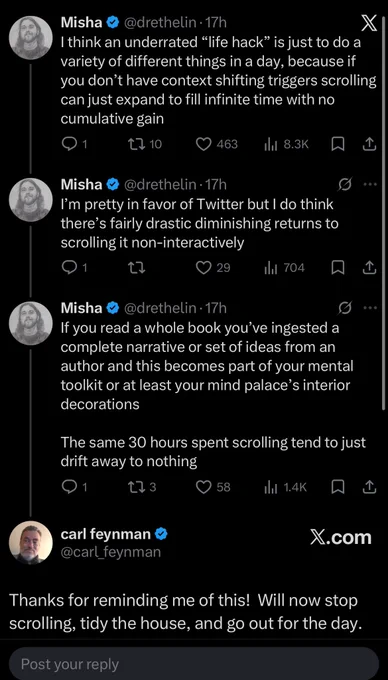Image resolution: width=388 pixels, height=680 pixels.
Task: Open more options on third tweet
Action: (x=370, y=308)
